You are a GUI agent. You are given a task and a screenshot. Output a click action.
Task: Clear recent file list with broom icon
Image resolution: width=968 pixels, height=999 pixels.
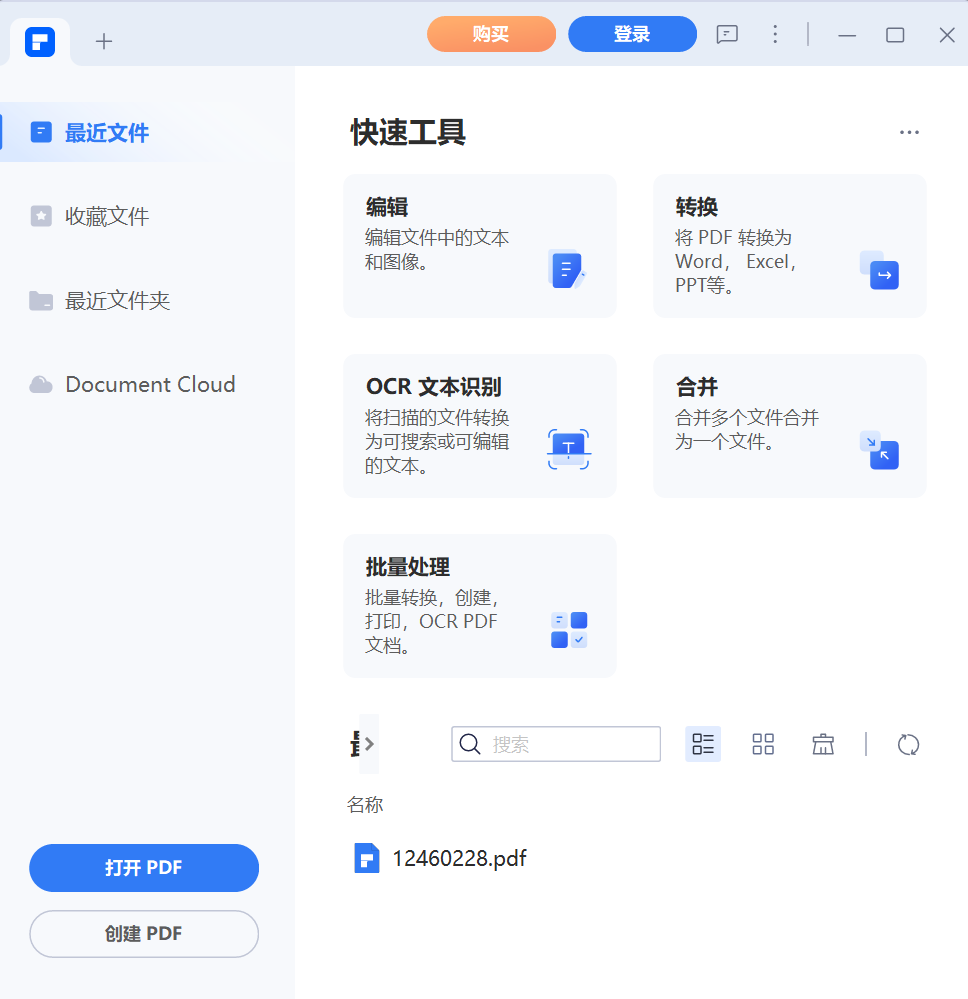click(x=823, y=744)
